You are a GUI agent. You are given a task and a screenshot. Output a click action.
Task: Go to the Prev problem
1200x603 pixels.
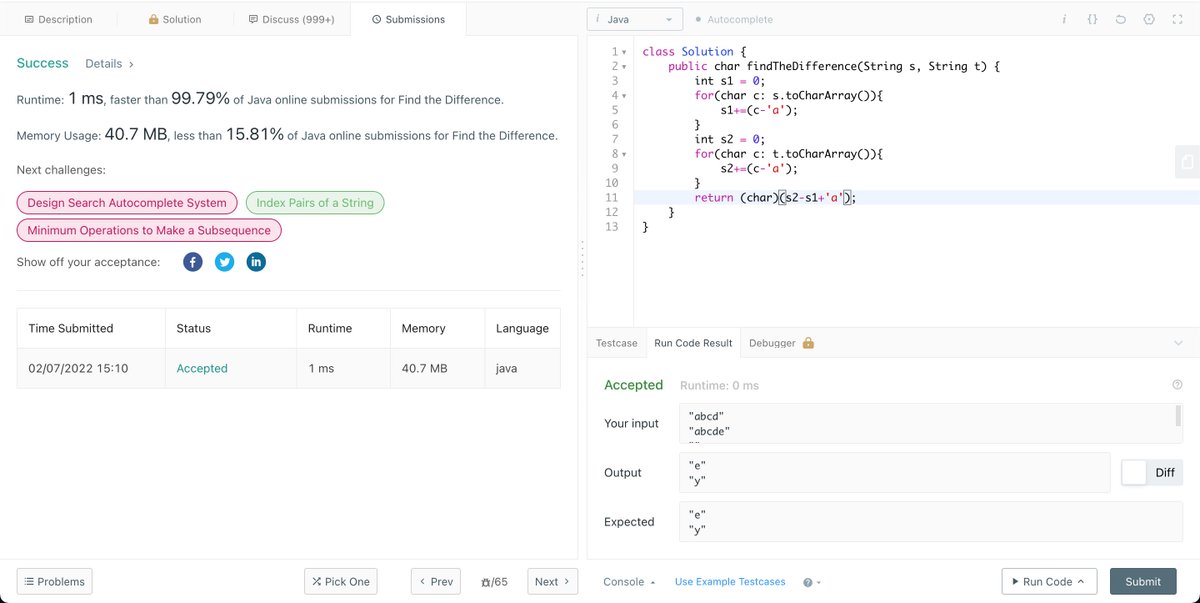click(x=436, y=581)
